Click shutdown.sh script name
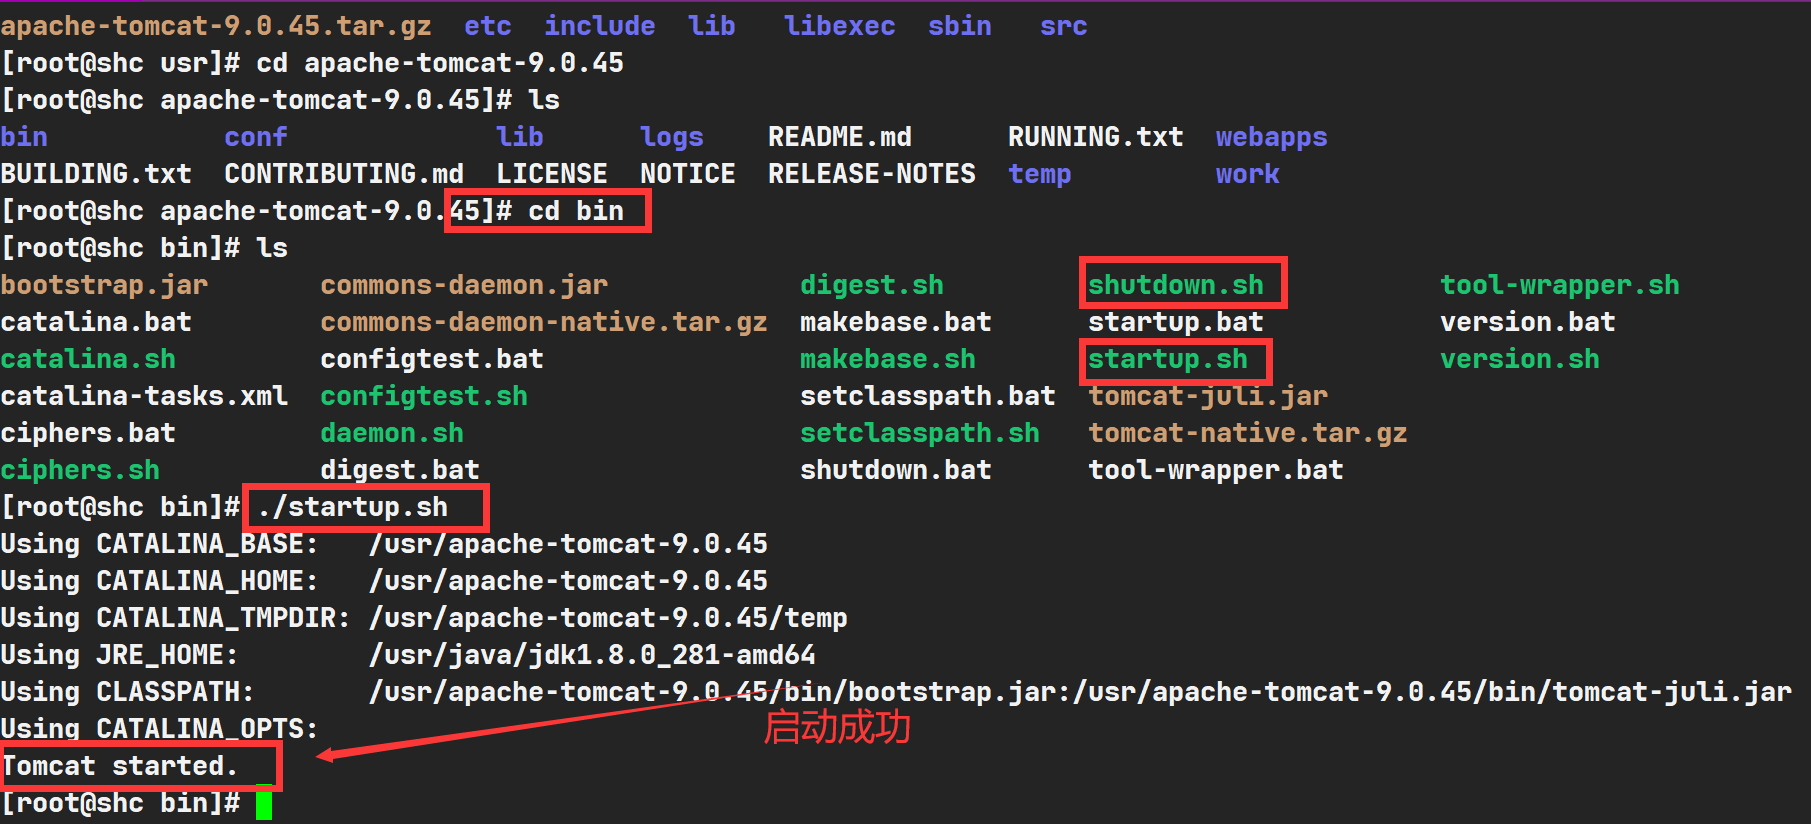The image size is (1811, 824). point(1176,285)
